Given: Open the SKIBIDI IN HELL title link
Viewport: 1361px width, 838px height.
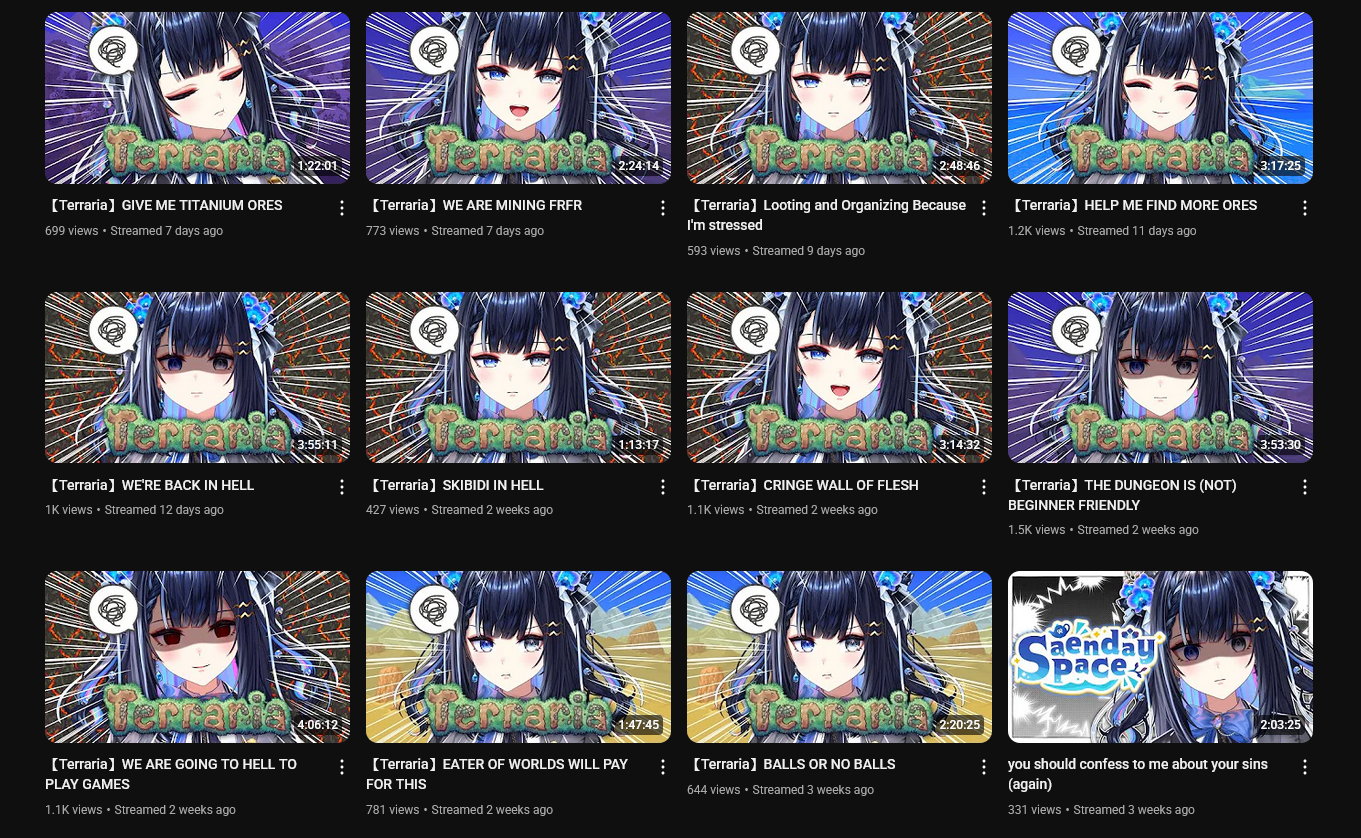Looking at the screenshot, I should (x=455, y=485).
